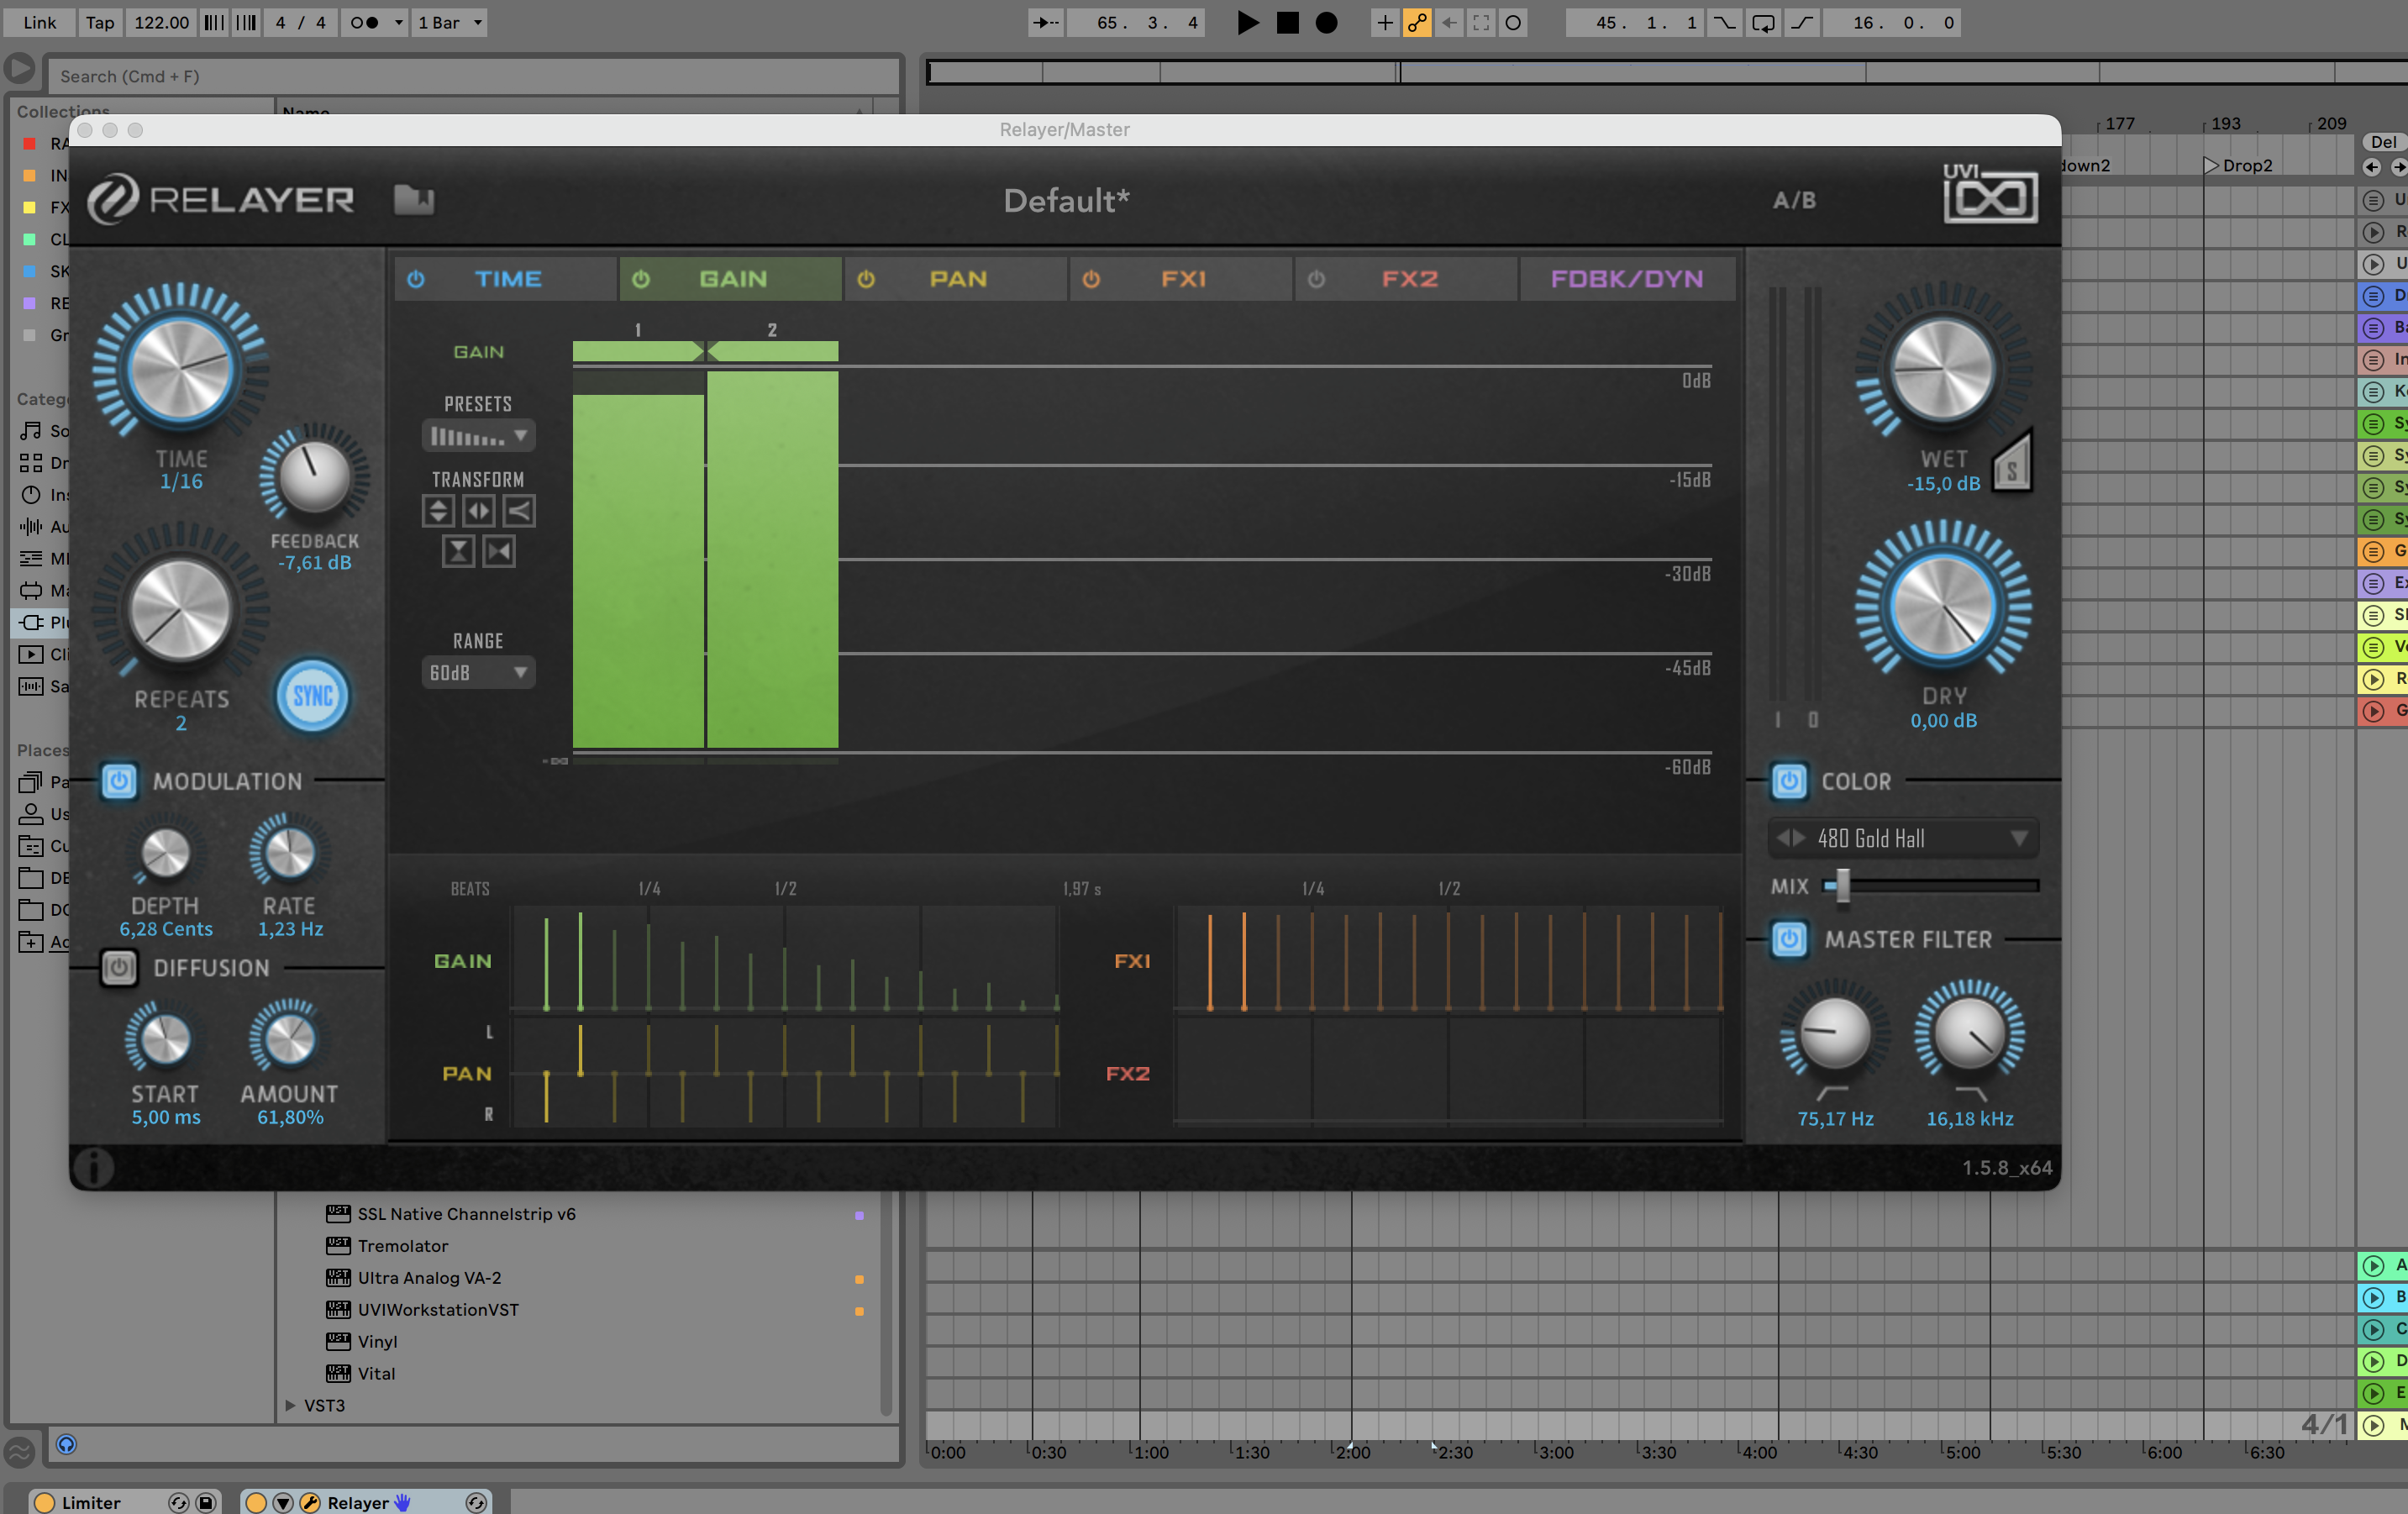Click the mirror transform icon
Screen dimensions: 2408x1514
498,551
